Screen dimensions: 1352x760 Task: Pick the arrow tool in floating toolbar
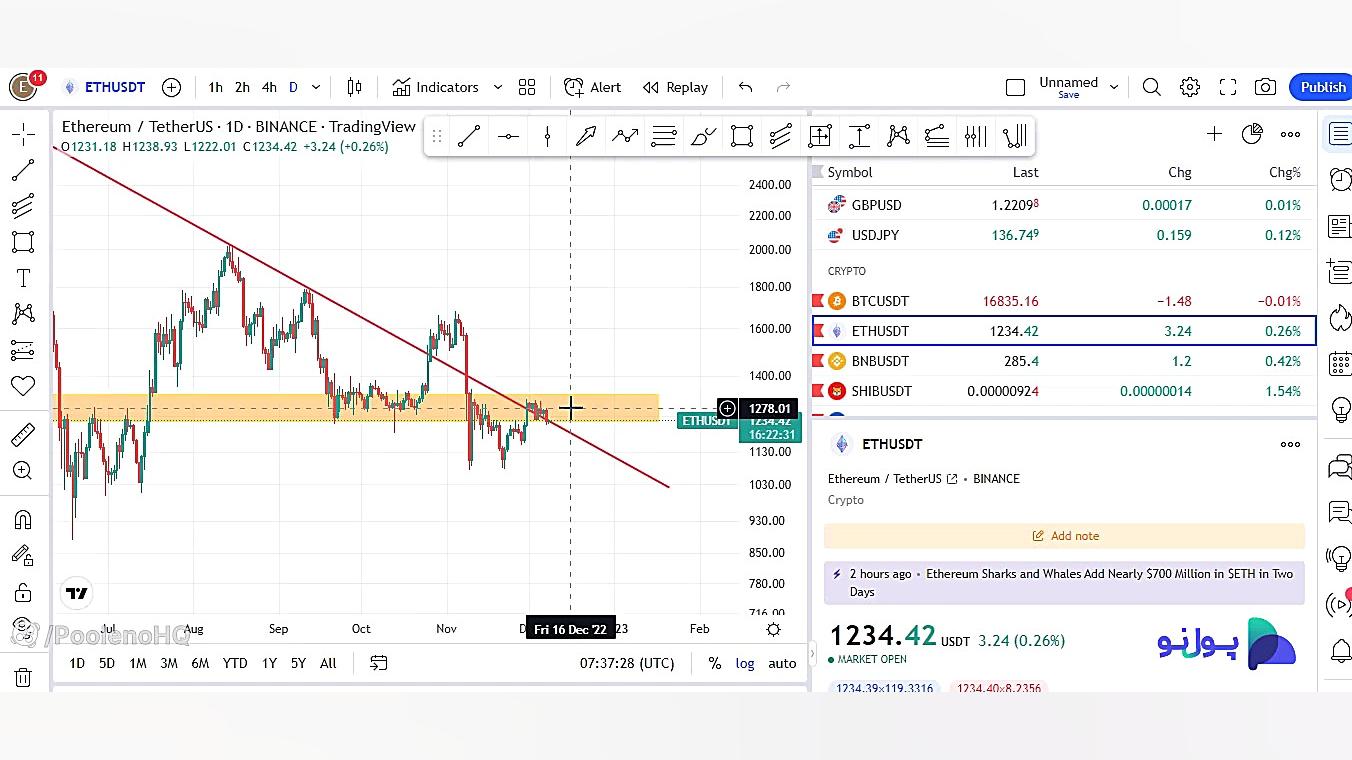(586, 136)
